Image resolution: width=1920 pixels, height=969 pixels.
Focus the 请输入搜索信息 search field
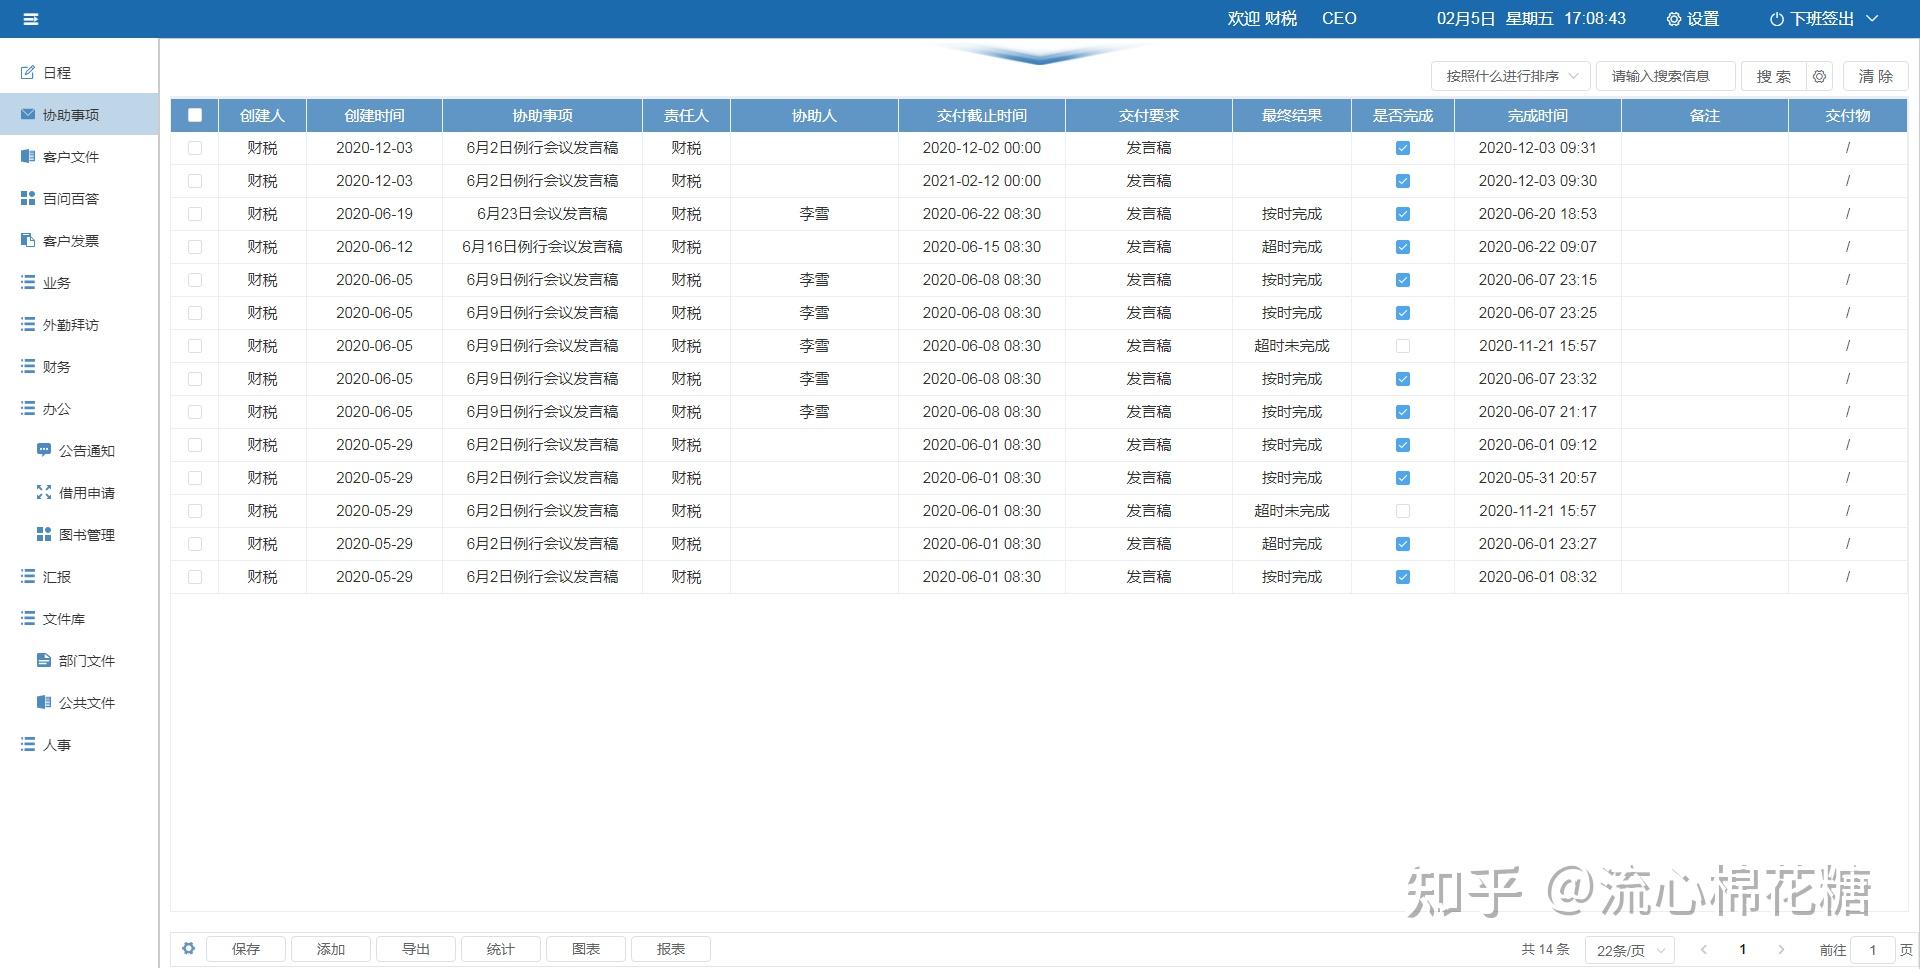[x=1666, y=76]
